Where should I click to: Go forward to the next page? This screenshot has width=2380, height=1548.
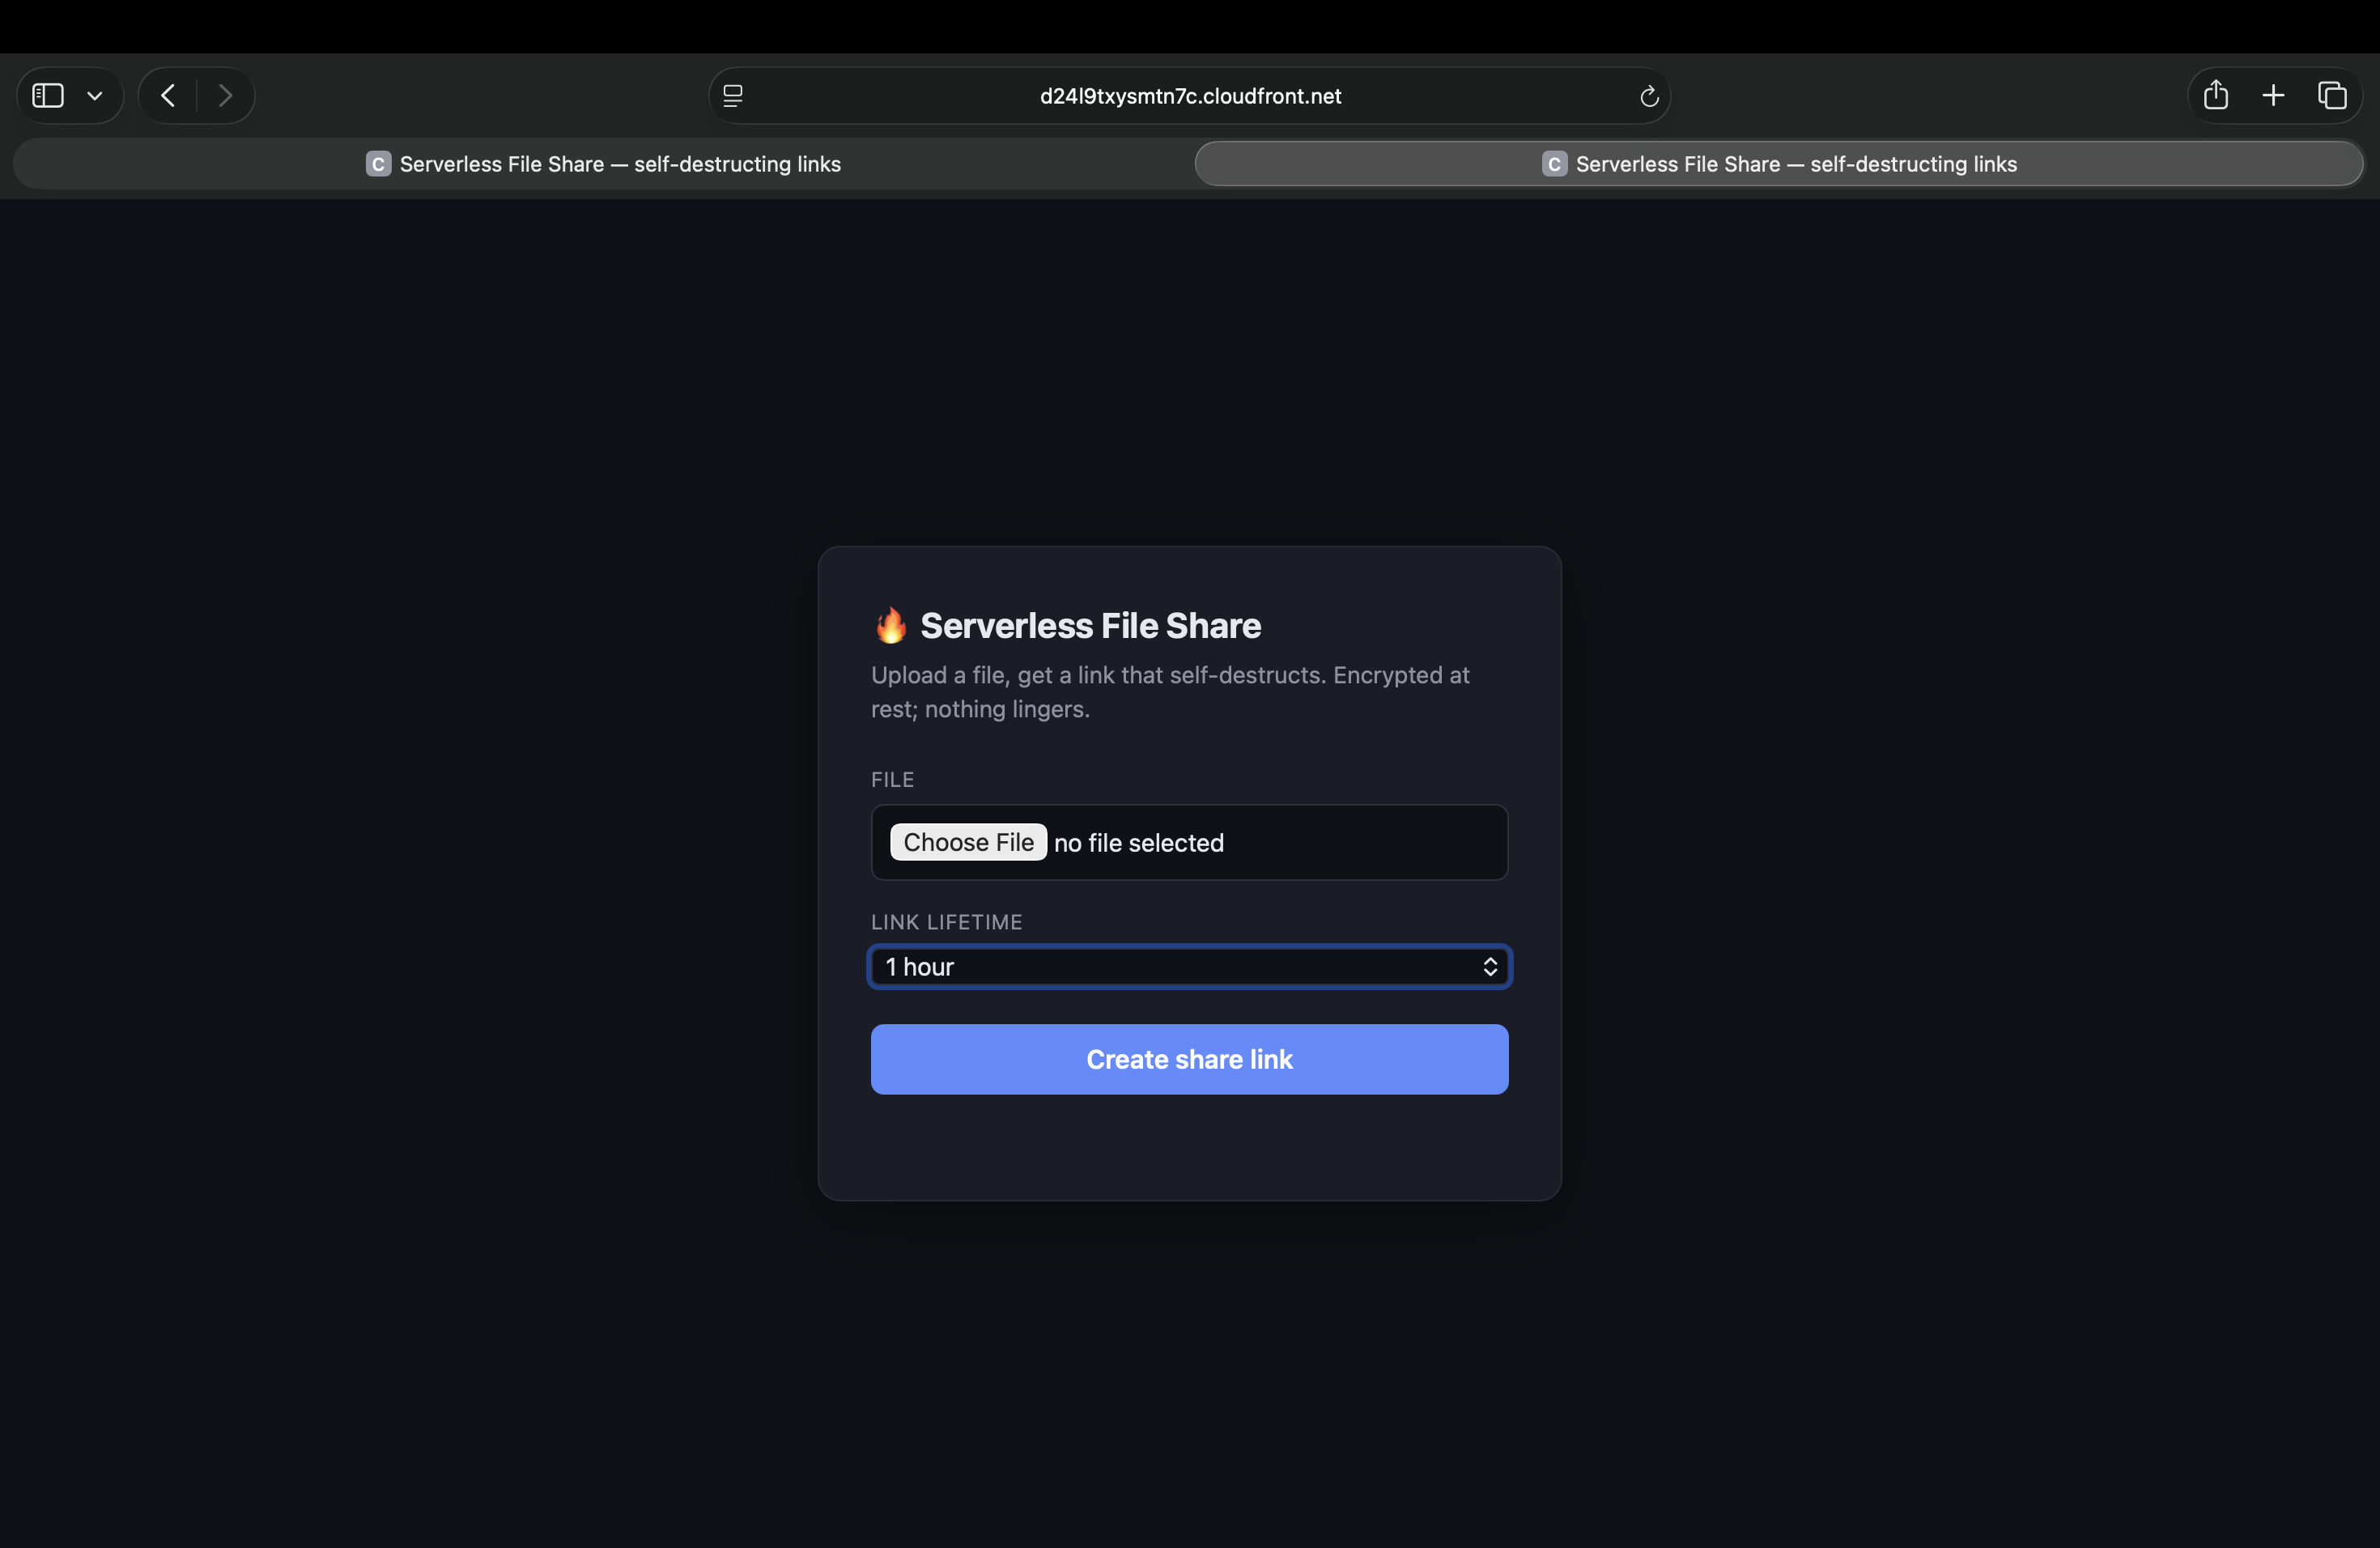click(x=226, y=96)
